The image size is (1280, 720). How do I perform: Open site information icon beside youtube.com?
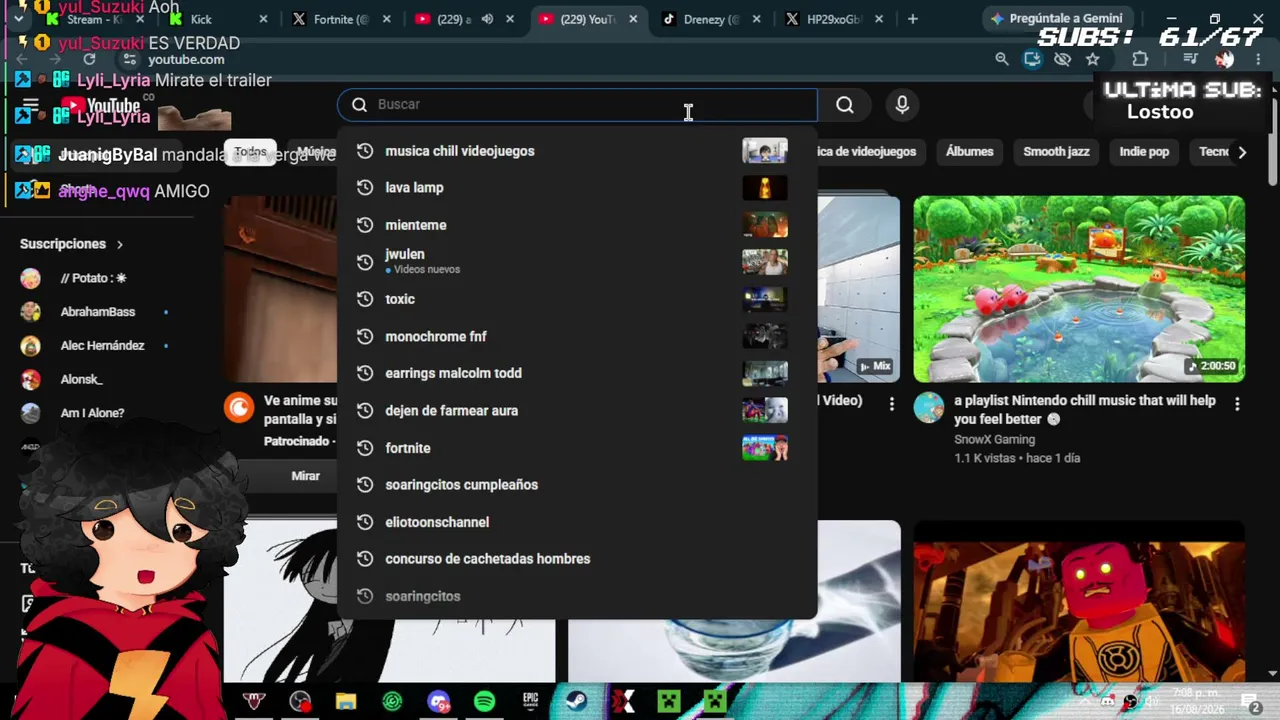click(130, 60)
